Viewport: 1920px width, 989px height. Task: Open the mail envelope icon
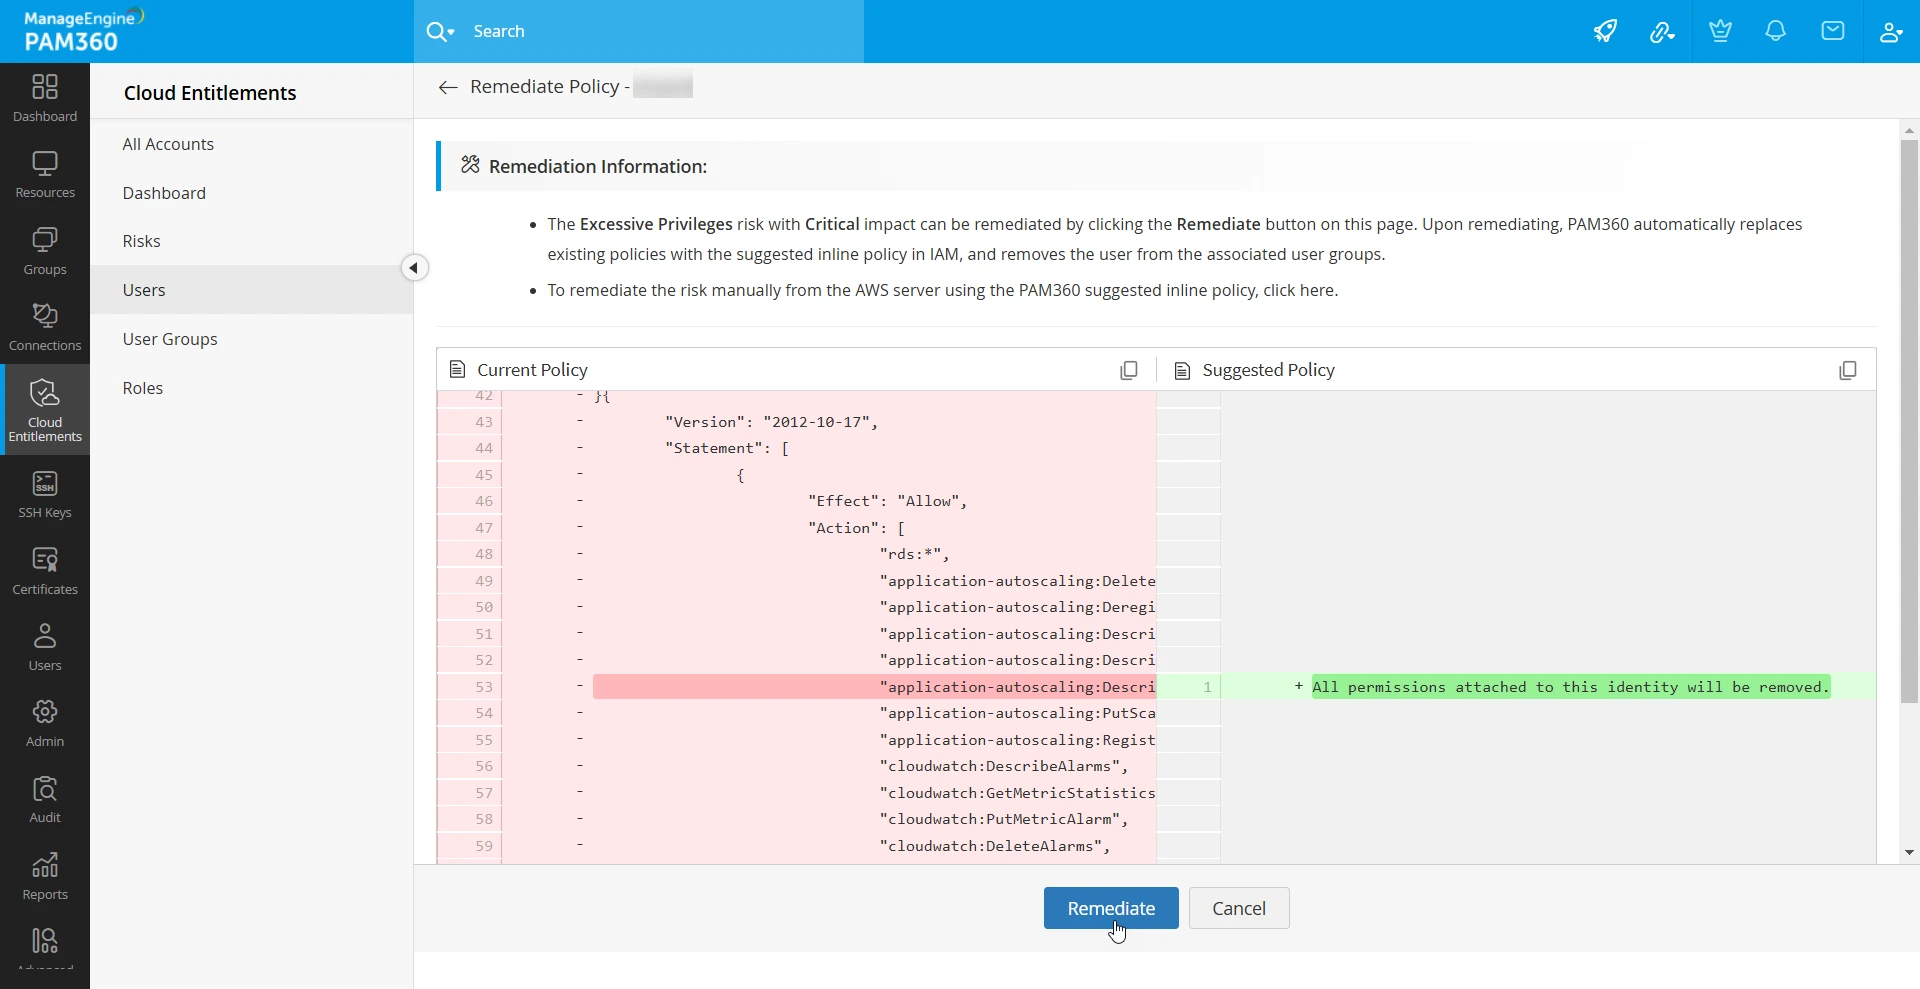click(x=1832, y=32)
